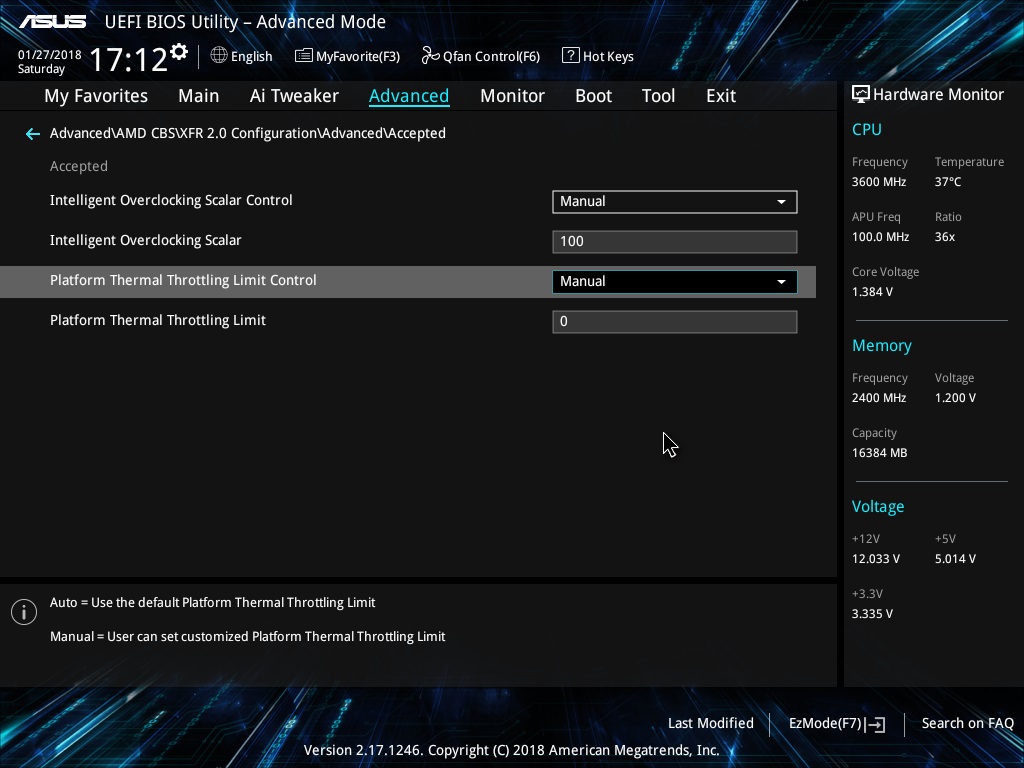Go to the Exit tab
1024x768 pixels.
[x=721, y=96]
